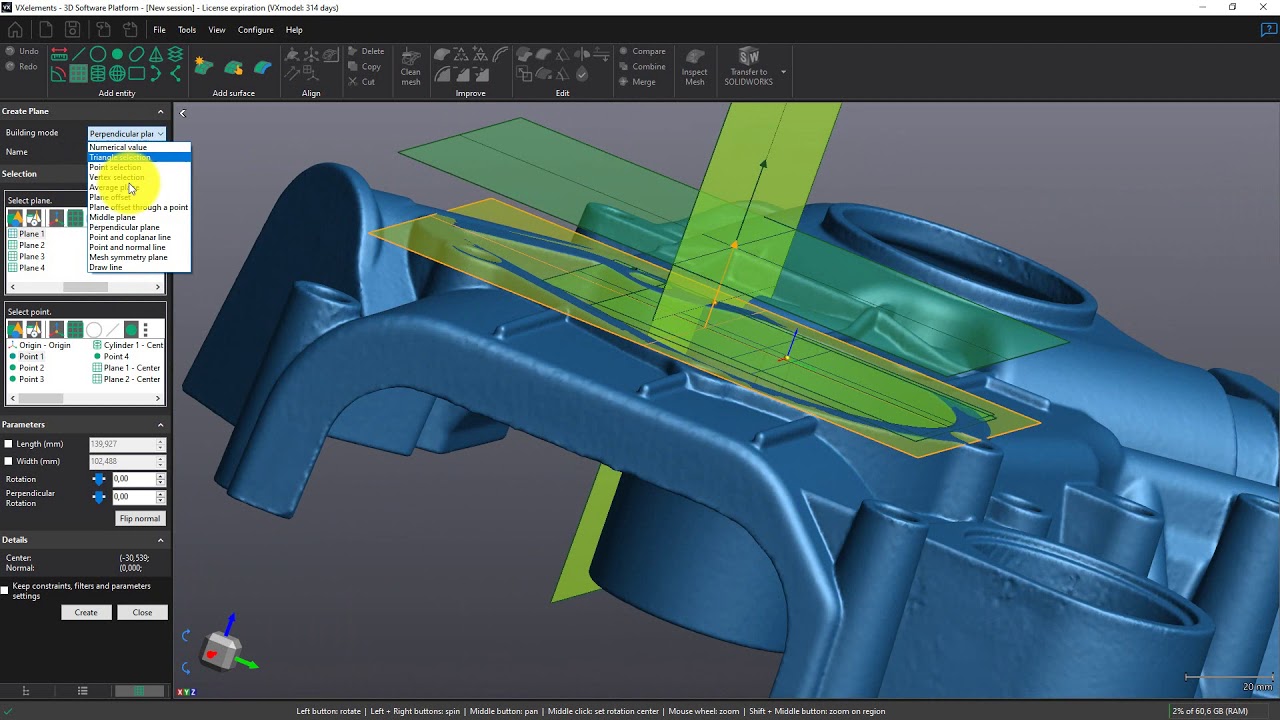Select 'Mesh symmetry plane' in dropdown list
This screenshot has width=1280, height=720.
[128, 257]
